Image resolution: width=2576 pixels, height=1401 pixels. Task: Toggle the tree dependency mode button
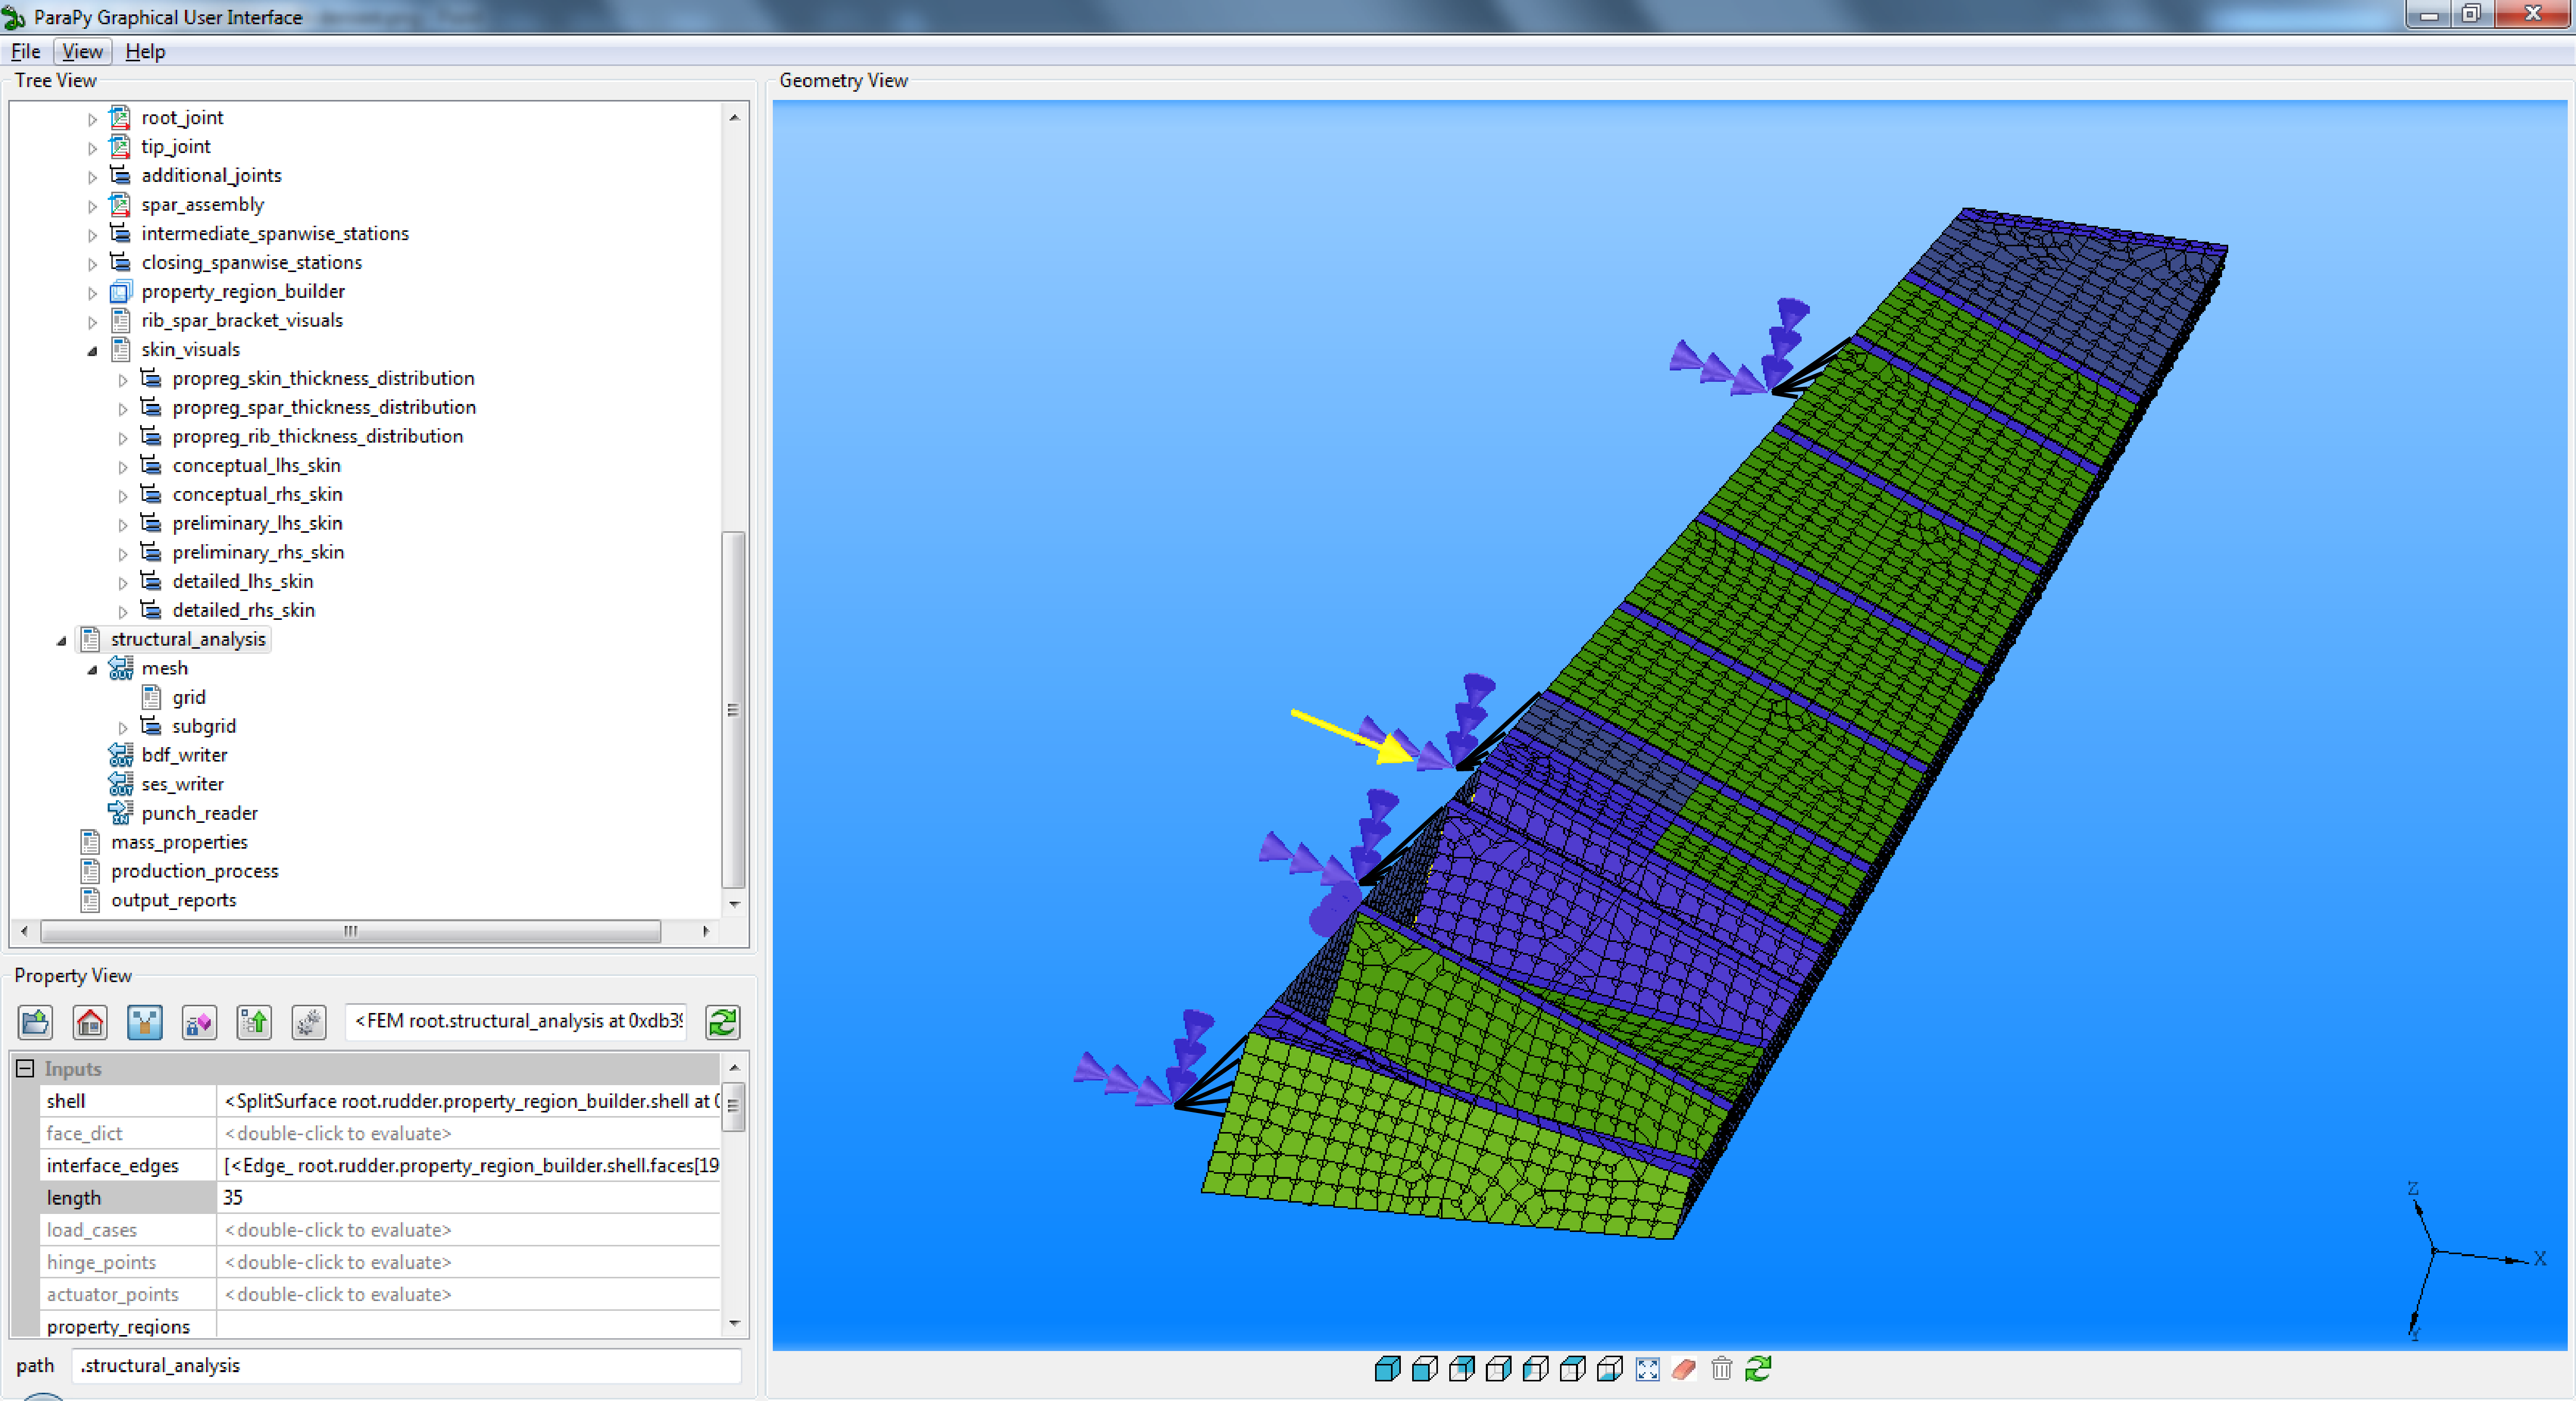click(x=145, y=1022)
